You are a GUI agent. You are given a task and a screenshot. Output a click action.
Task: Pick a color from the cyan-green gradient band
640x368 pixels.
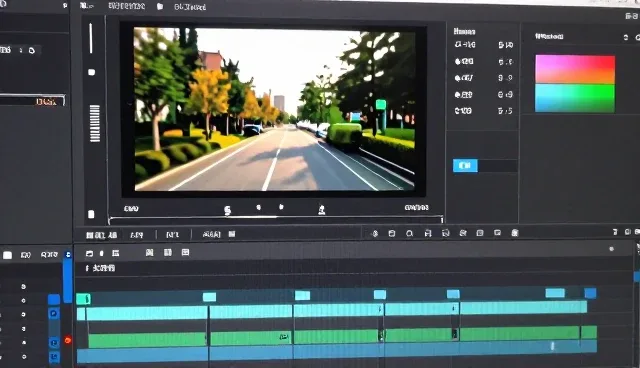point(575,98)
